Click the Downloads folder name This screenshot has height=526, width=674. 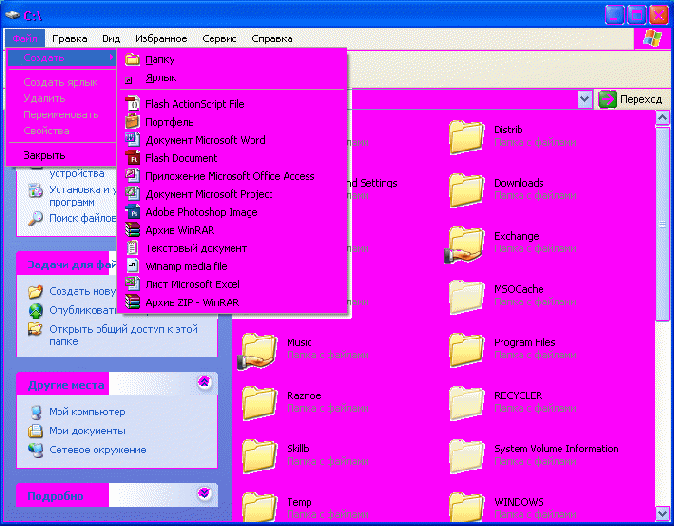coord(519,183)
